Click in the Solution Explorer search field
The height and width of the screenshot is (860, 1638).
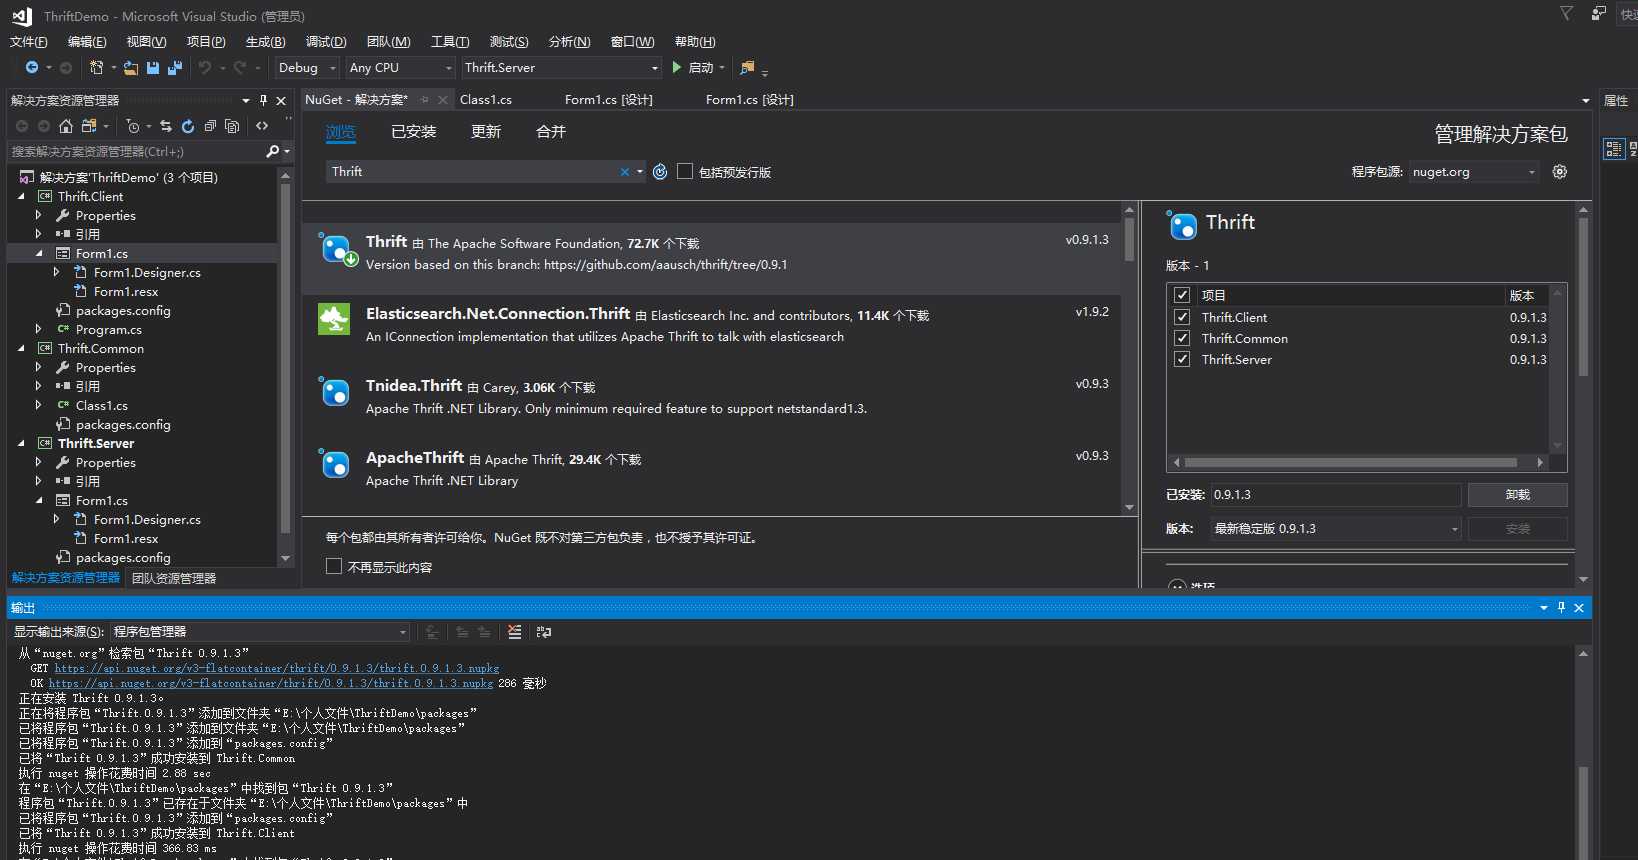click(136, 151)
